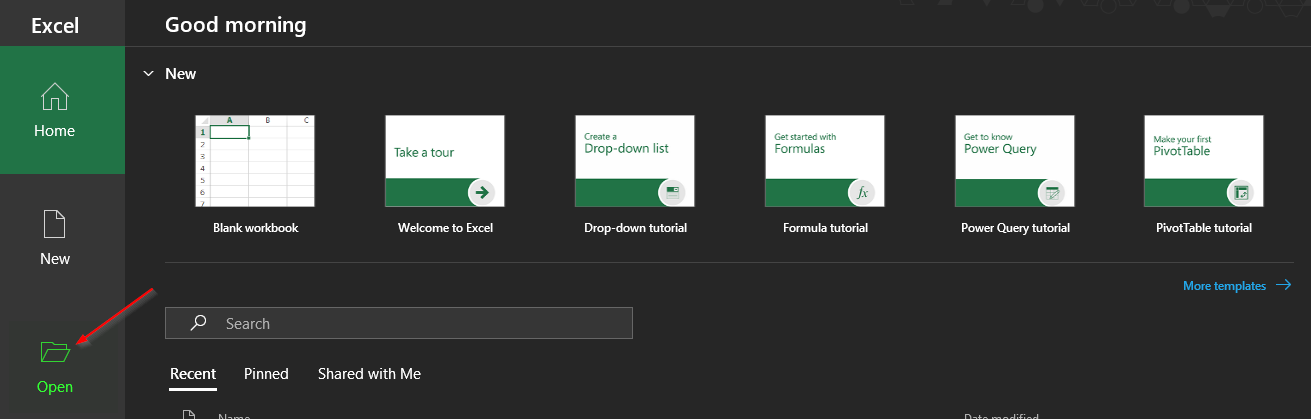Switch to the Pinned tab

[266, 374]
